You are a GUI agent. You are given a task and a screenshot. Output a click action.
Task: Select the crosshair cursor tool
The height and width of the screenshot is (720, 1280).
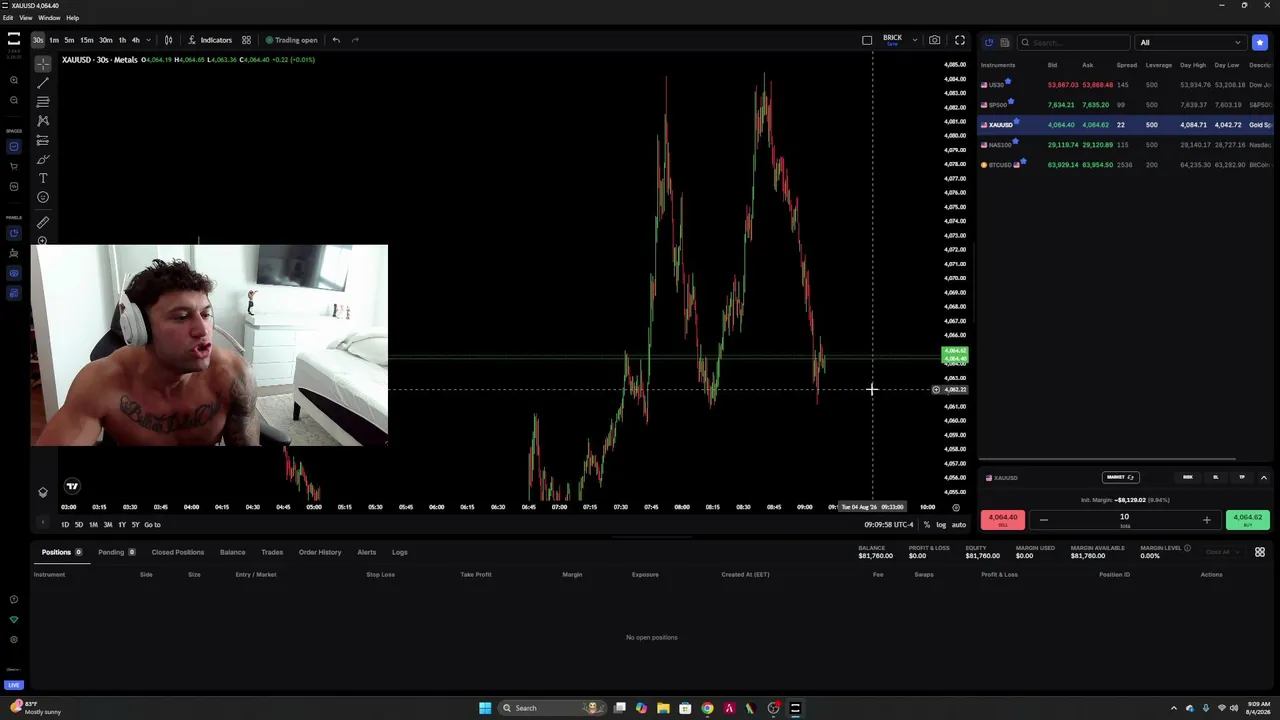[x=43, y=63]
